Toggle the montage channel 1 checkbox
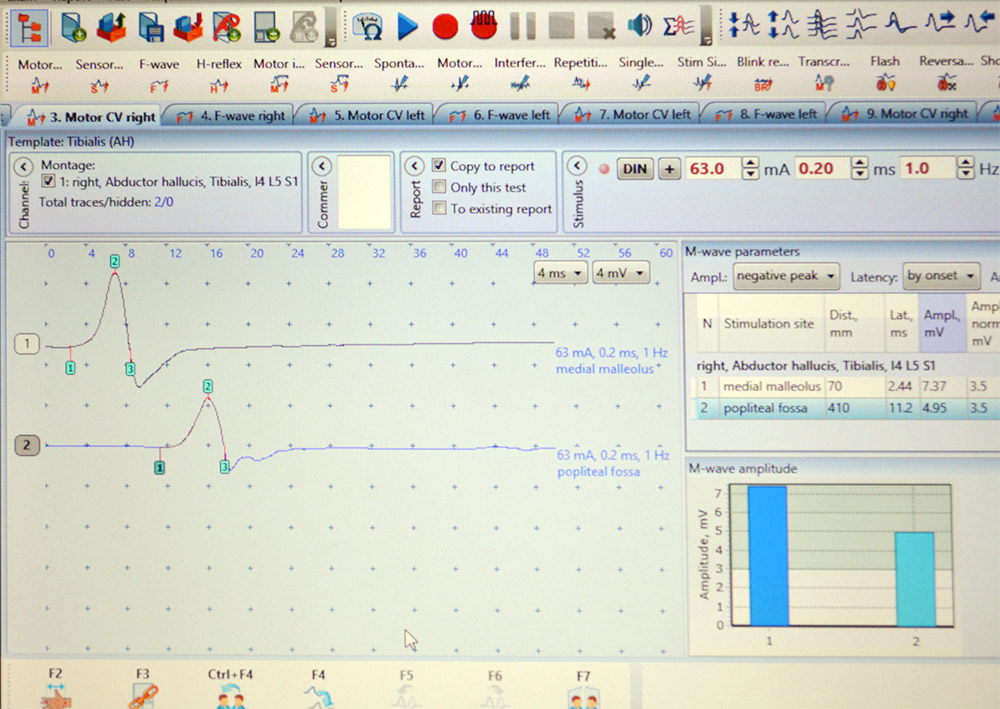This screenshot has width=1000, height=709. 48,182
